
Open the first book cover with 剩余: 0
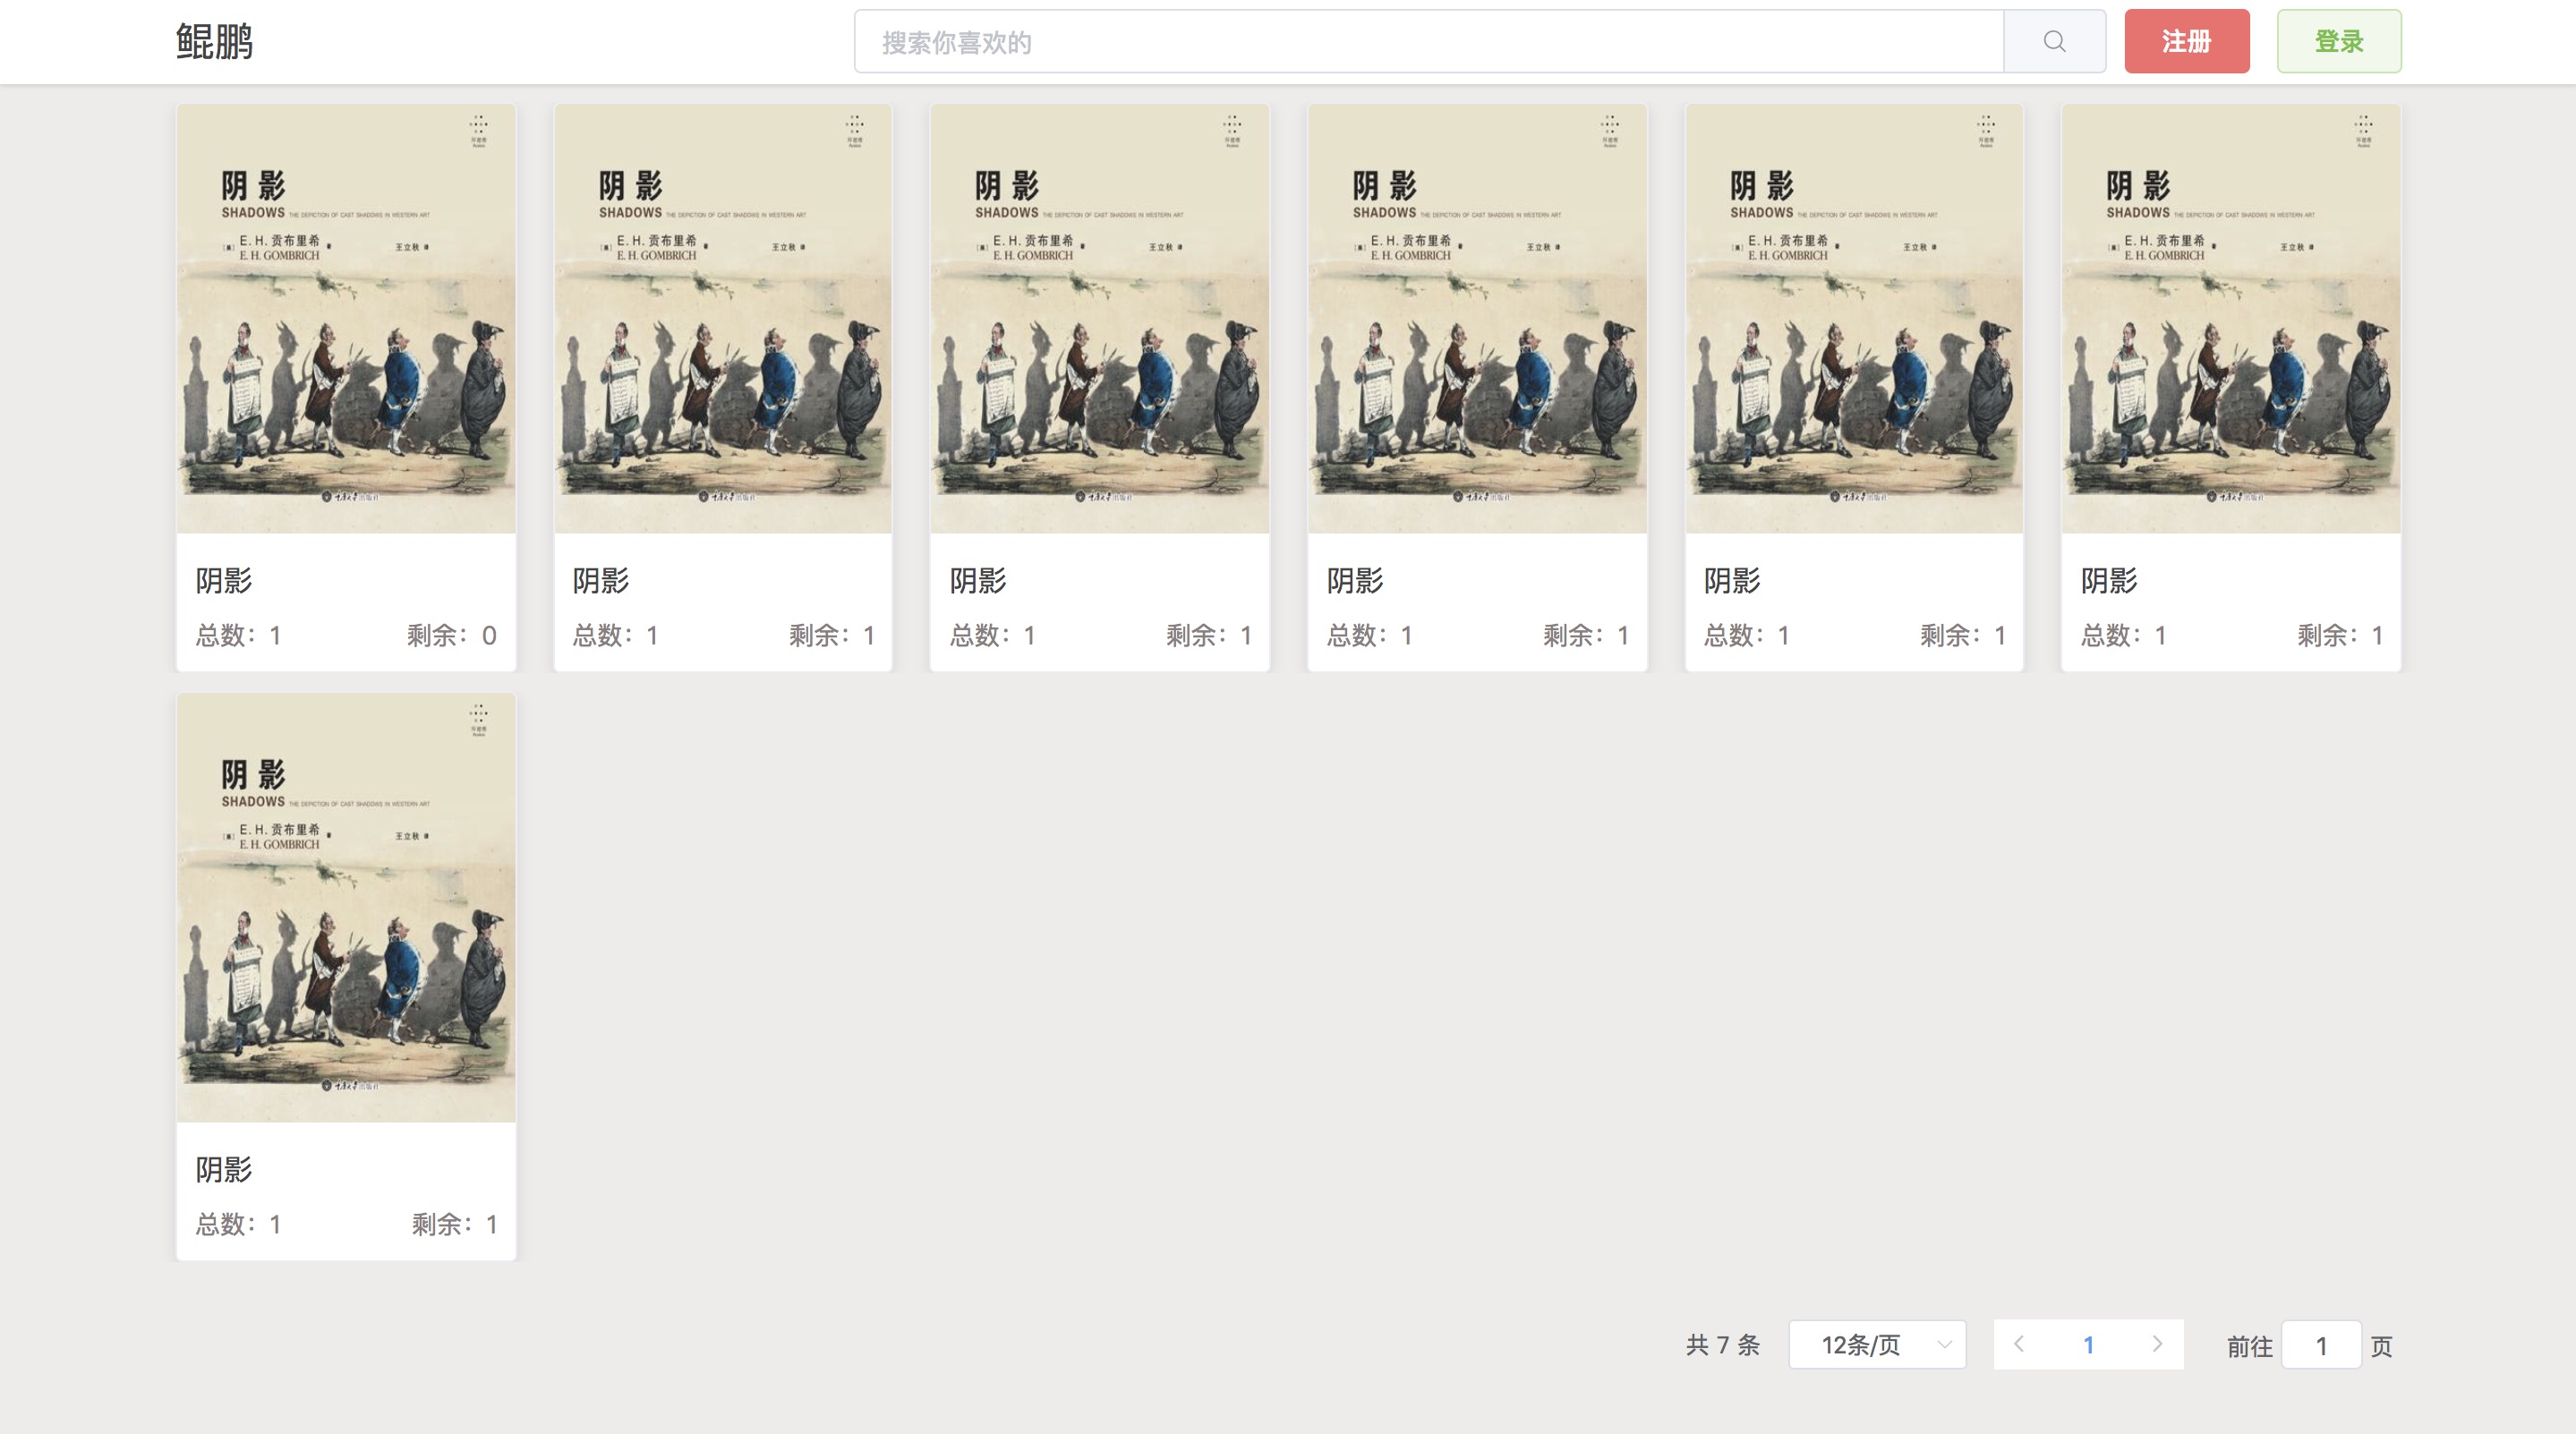point(346,319)
